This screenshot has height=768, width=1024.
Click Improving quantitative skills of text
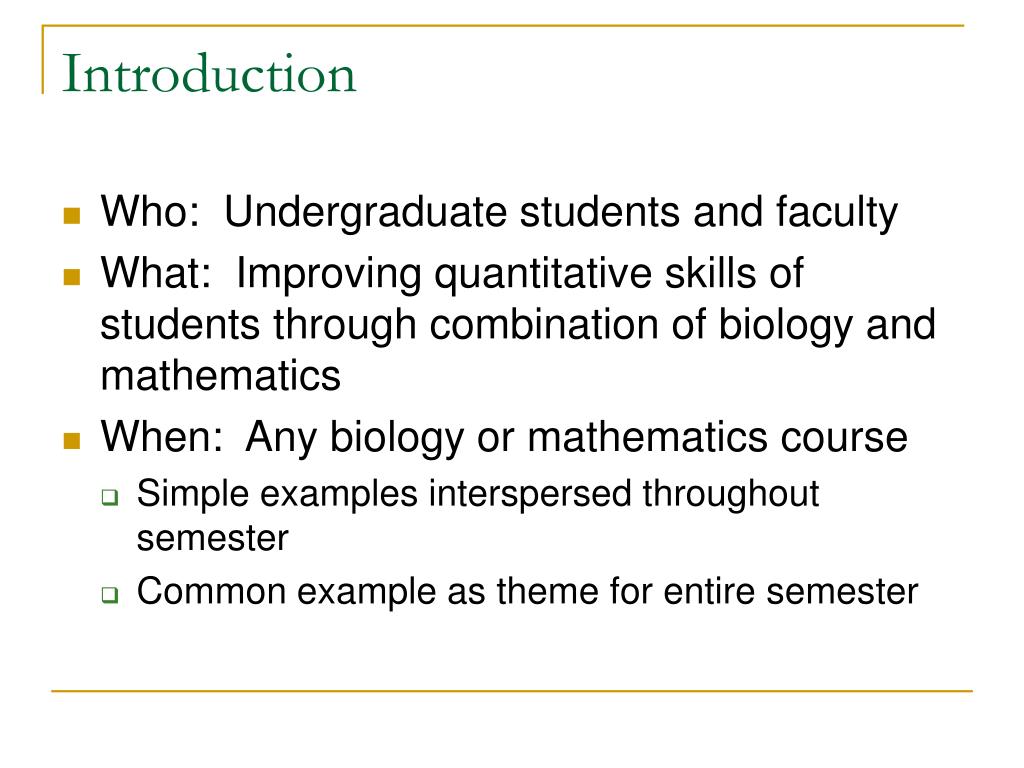(520, 274)
